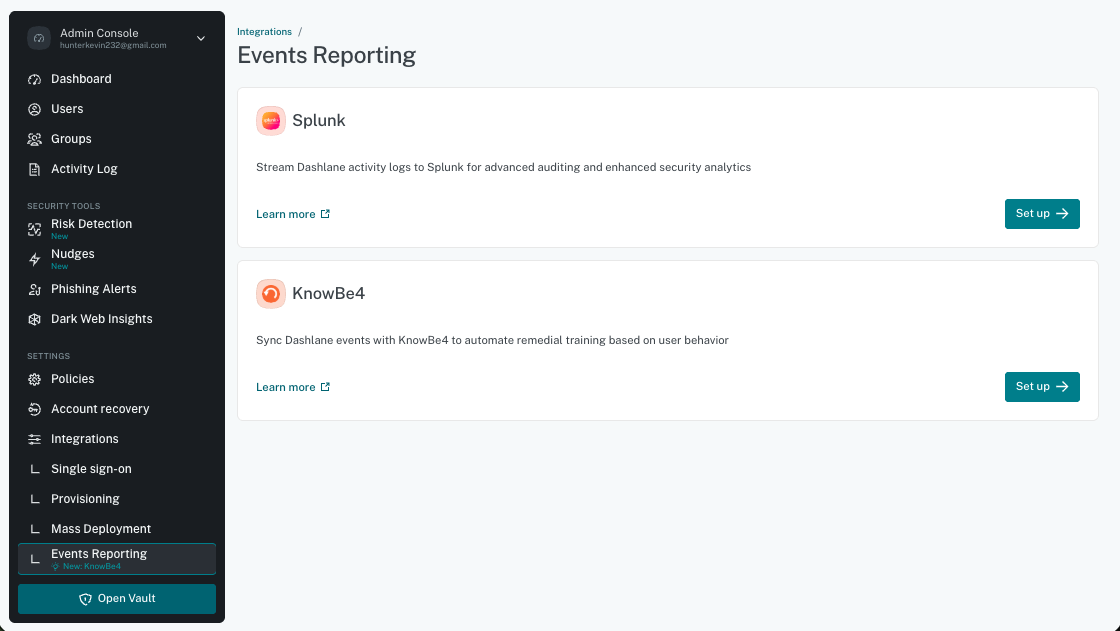The width and height of the screenshot is (1120, 631).
Task: Expand the Admin Console account dropdown chevron
Action: (x=201, y=39)
